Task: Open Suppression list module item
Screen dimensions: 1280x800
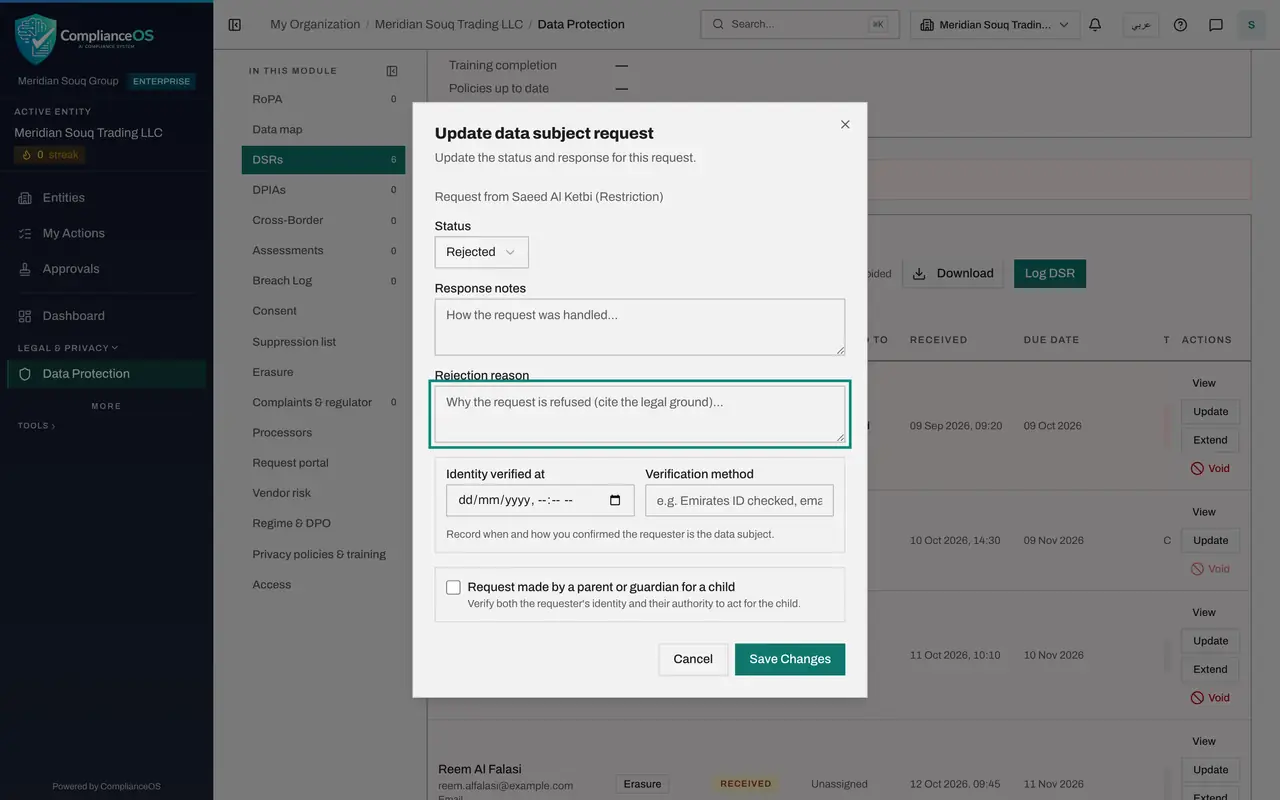Action: pyautogui.click(x=323, y=342)
